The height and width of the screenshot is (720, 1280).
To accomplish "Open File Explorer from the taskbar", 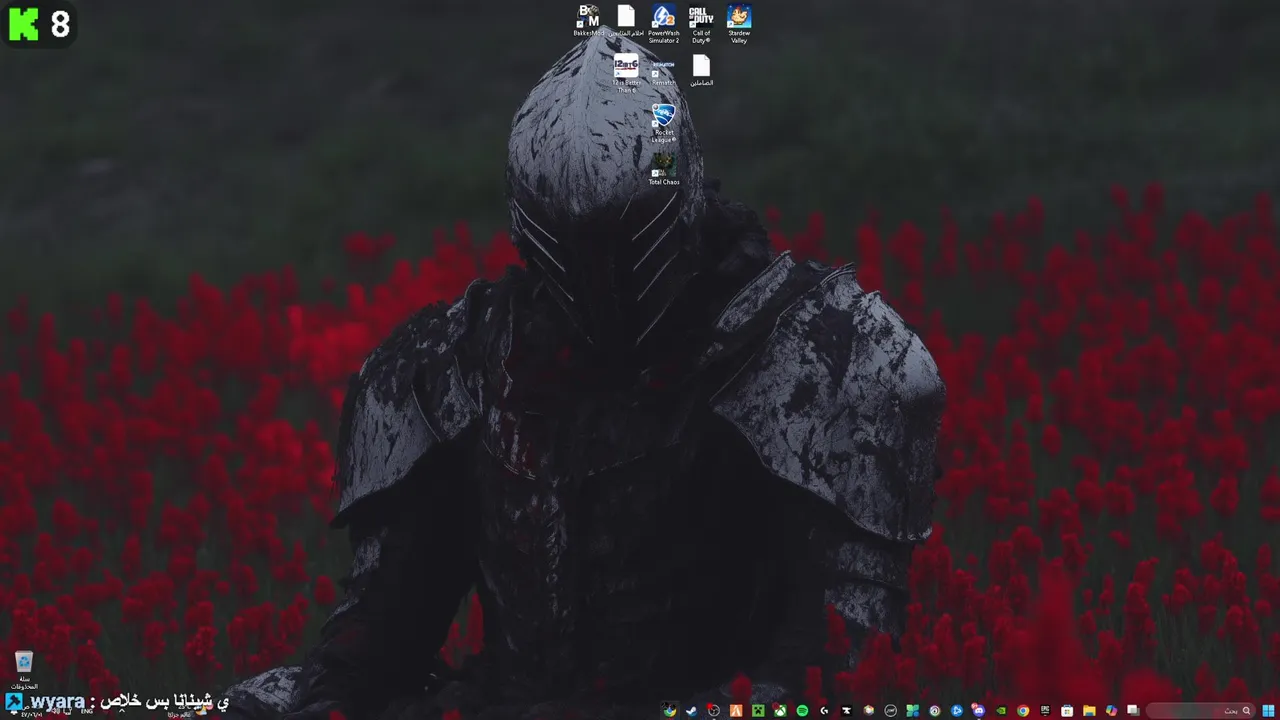I will pyautogui.click(x=1089, y=710).
